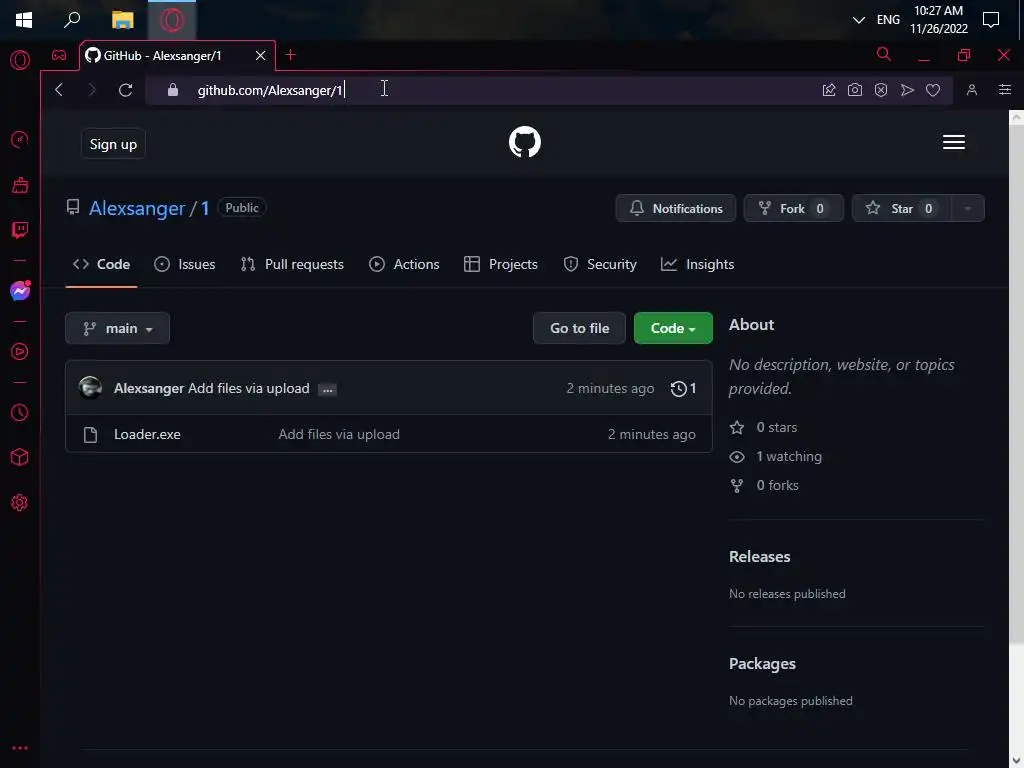The image size is (1024, 768).
Task: Open the Twitch sidebar panel
Action: (x=20, y=230)
